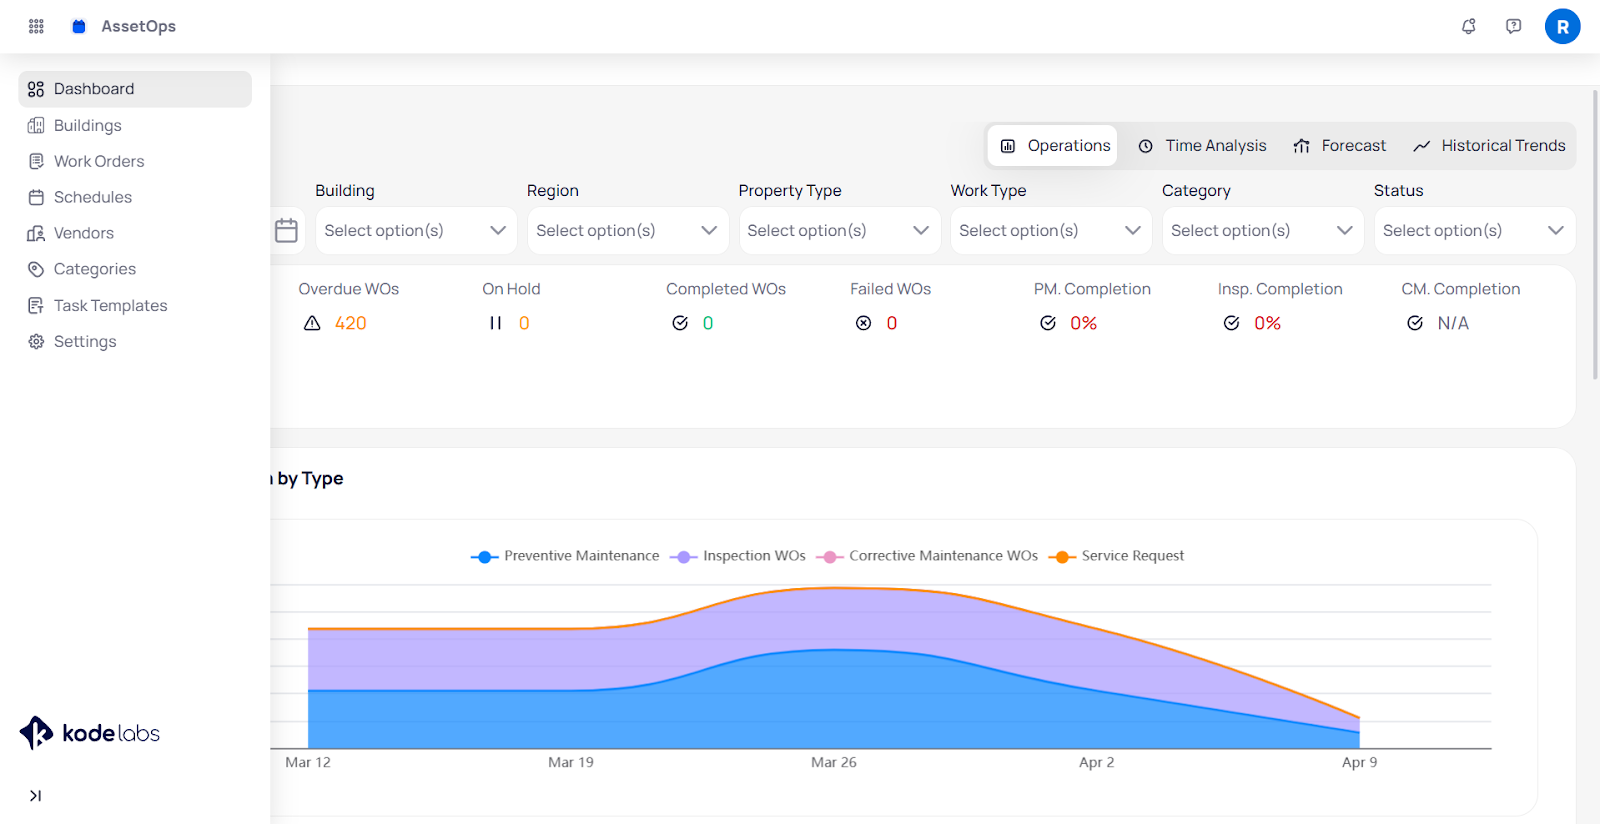Open the Building filter dropdown
The width and height of the screenshot is (1600, 824).
click(x=415, y=230)
